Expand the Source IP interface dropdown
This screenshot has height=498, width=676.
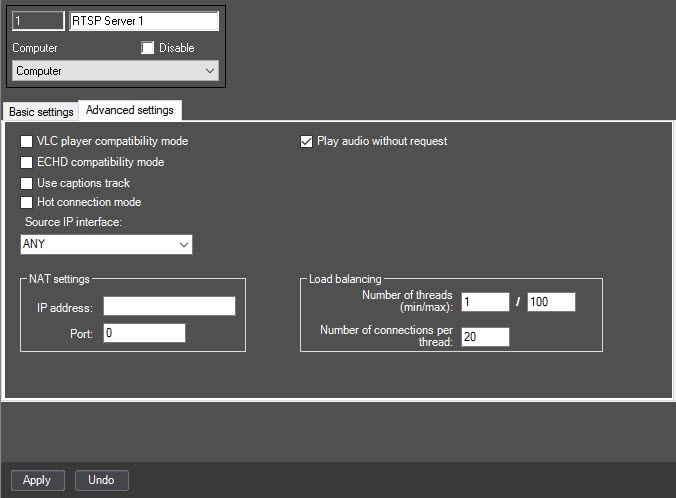tap(106, 244)
